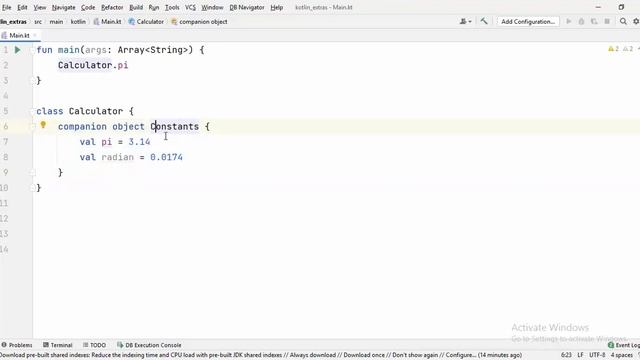Click the Debug toolbar icon

click(x=581, y=21)
